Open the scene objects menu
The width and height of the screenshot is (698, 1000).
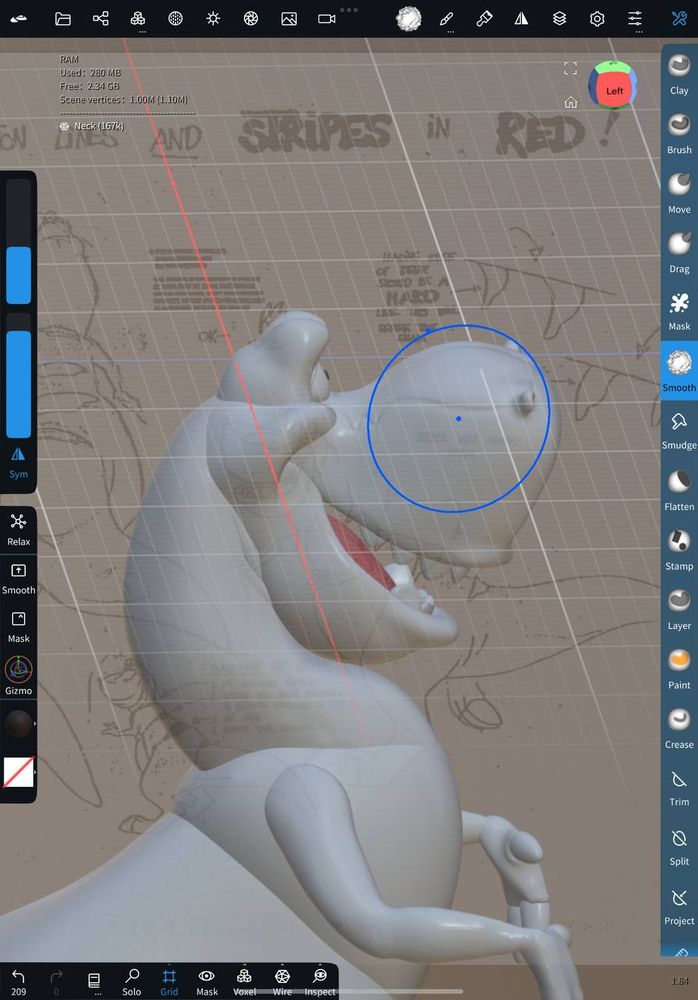coord(138,18)
